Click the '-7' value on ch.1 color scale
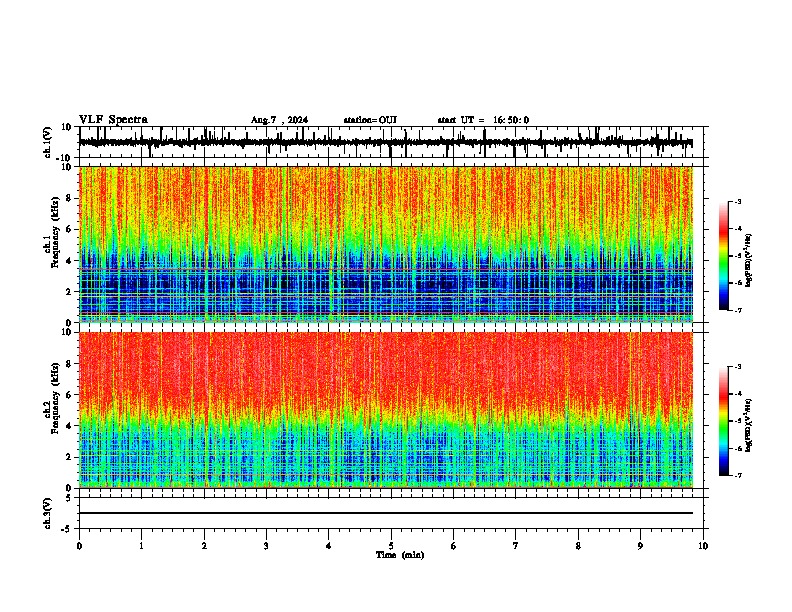 (x=737, y=311)
